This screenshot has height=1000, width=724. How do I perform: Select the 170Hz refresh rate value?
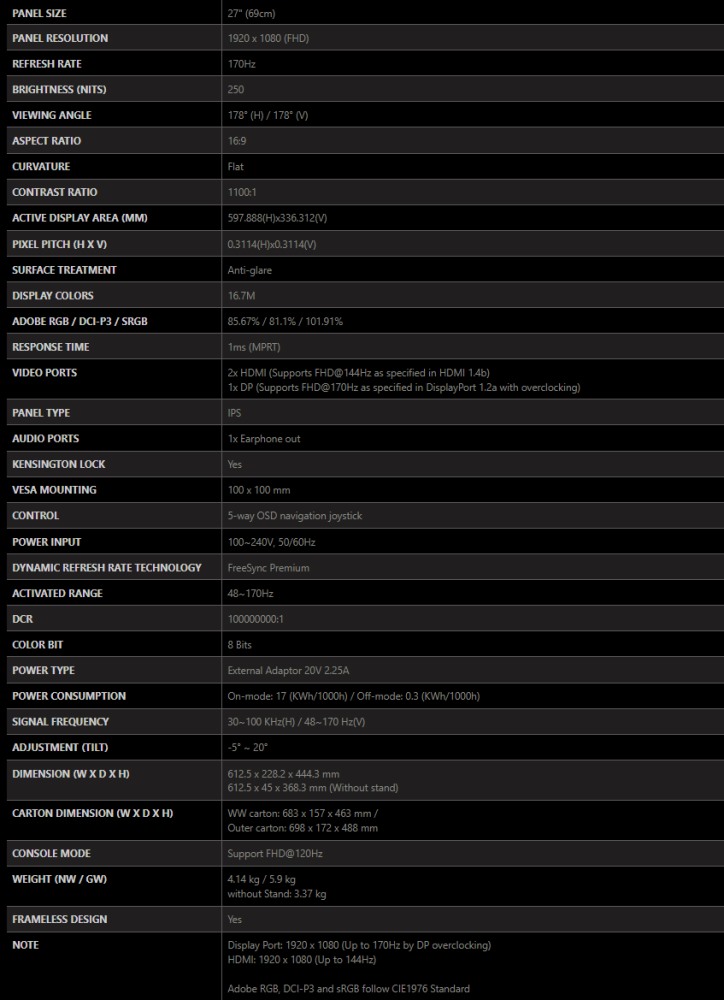click(242, 64)
